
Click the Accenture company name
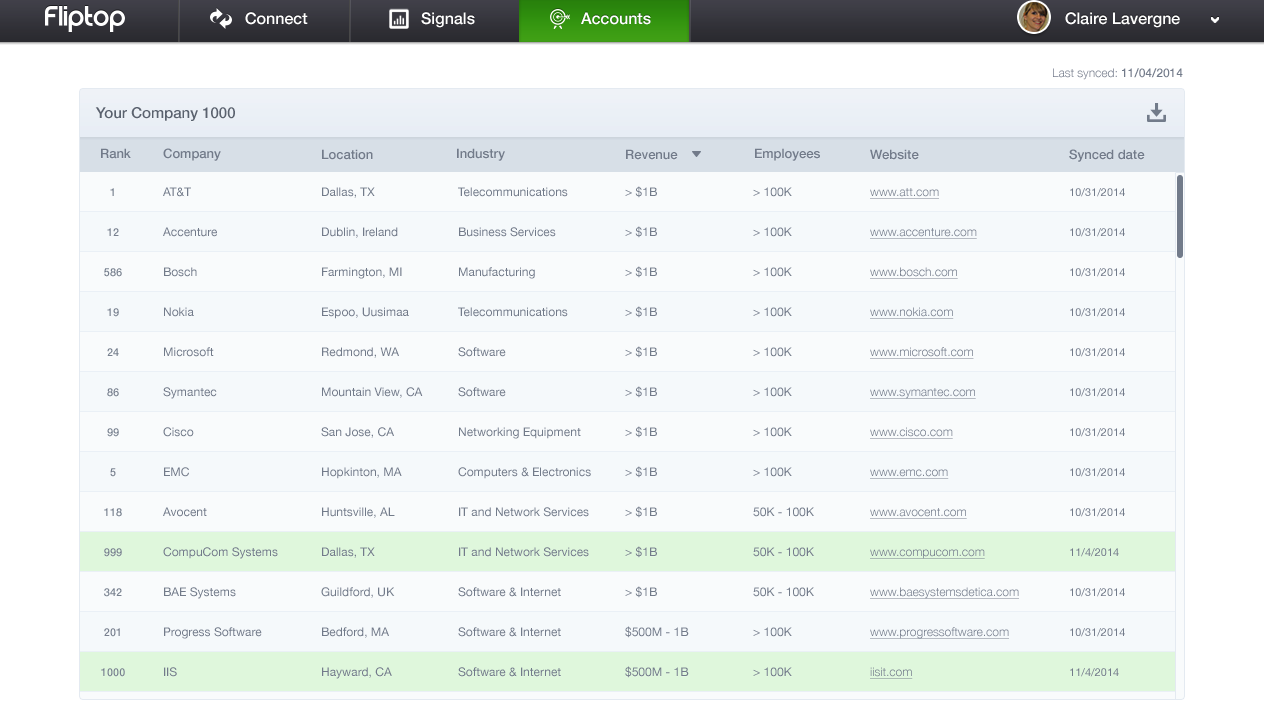(190, 232)
